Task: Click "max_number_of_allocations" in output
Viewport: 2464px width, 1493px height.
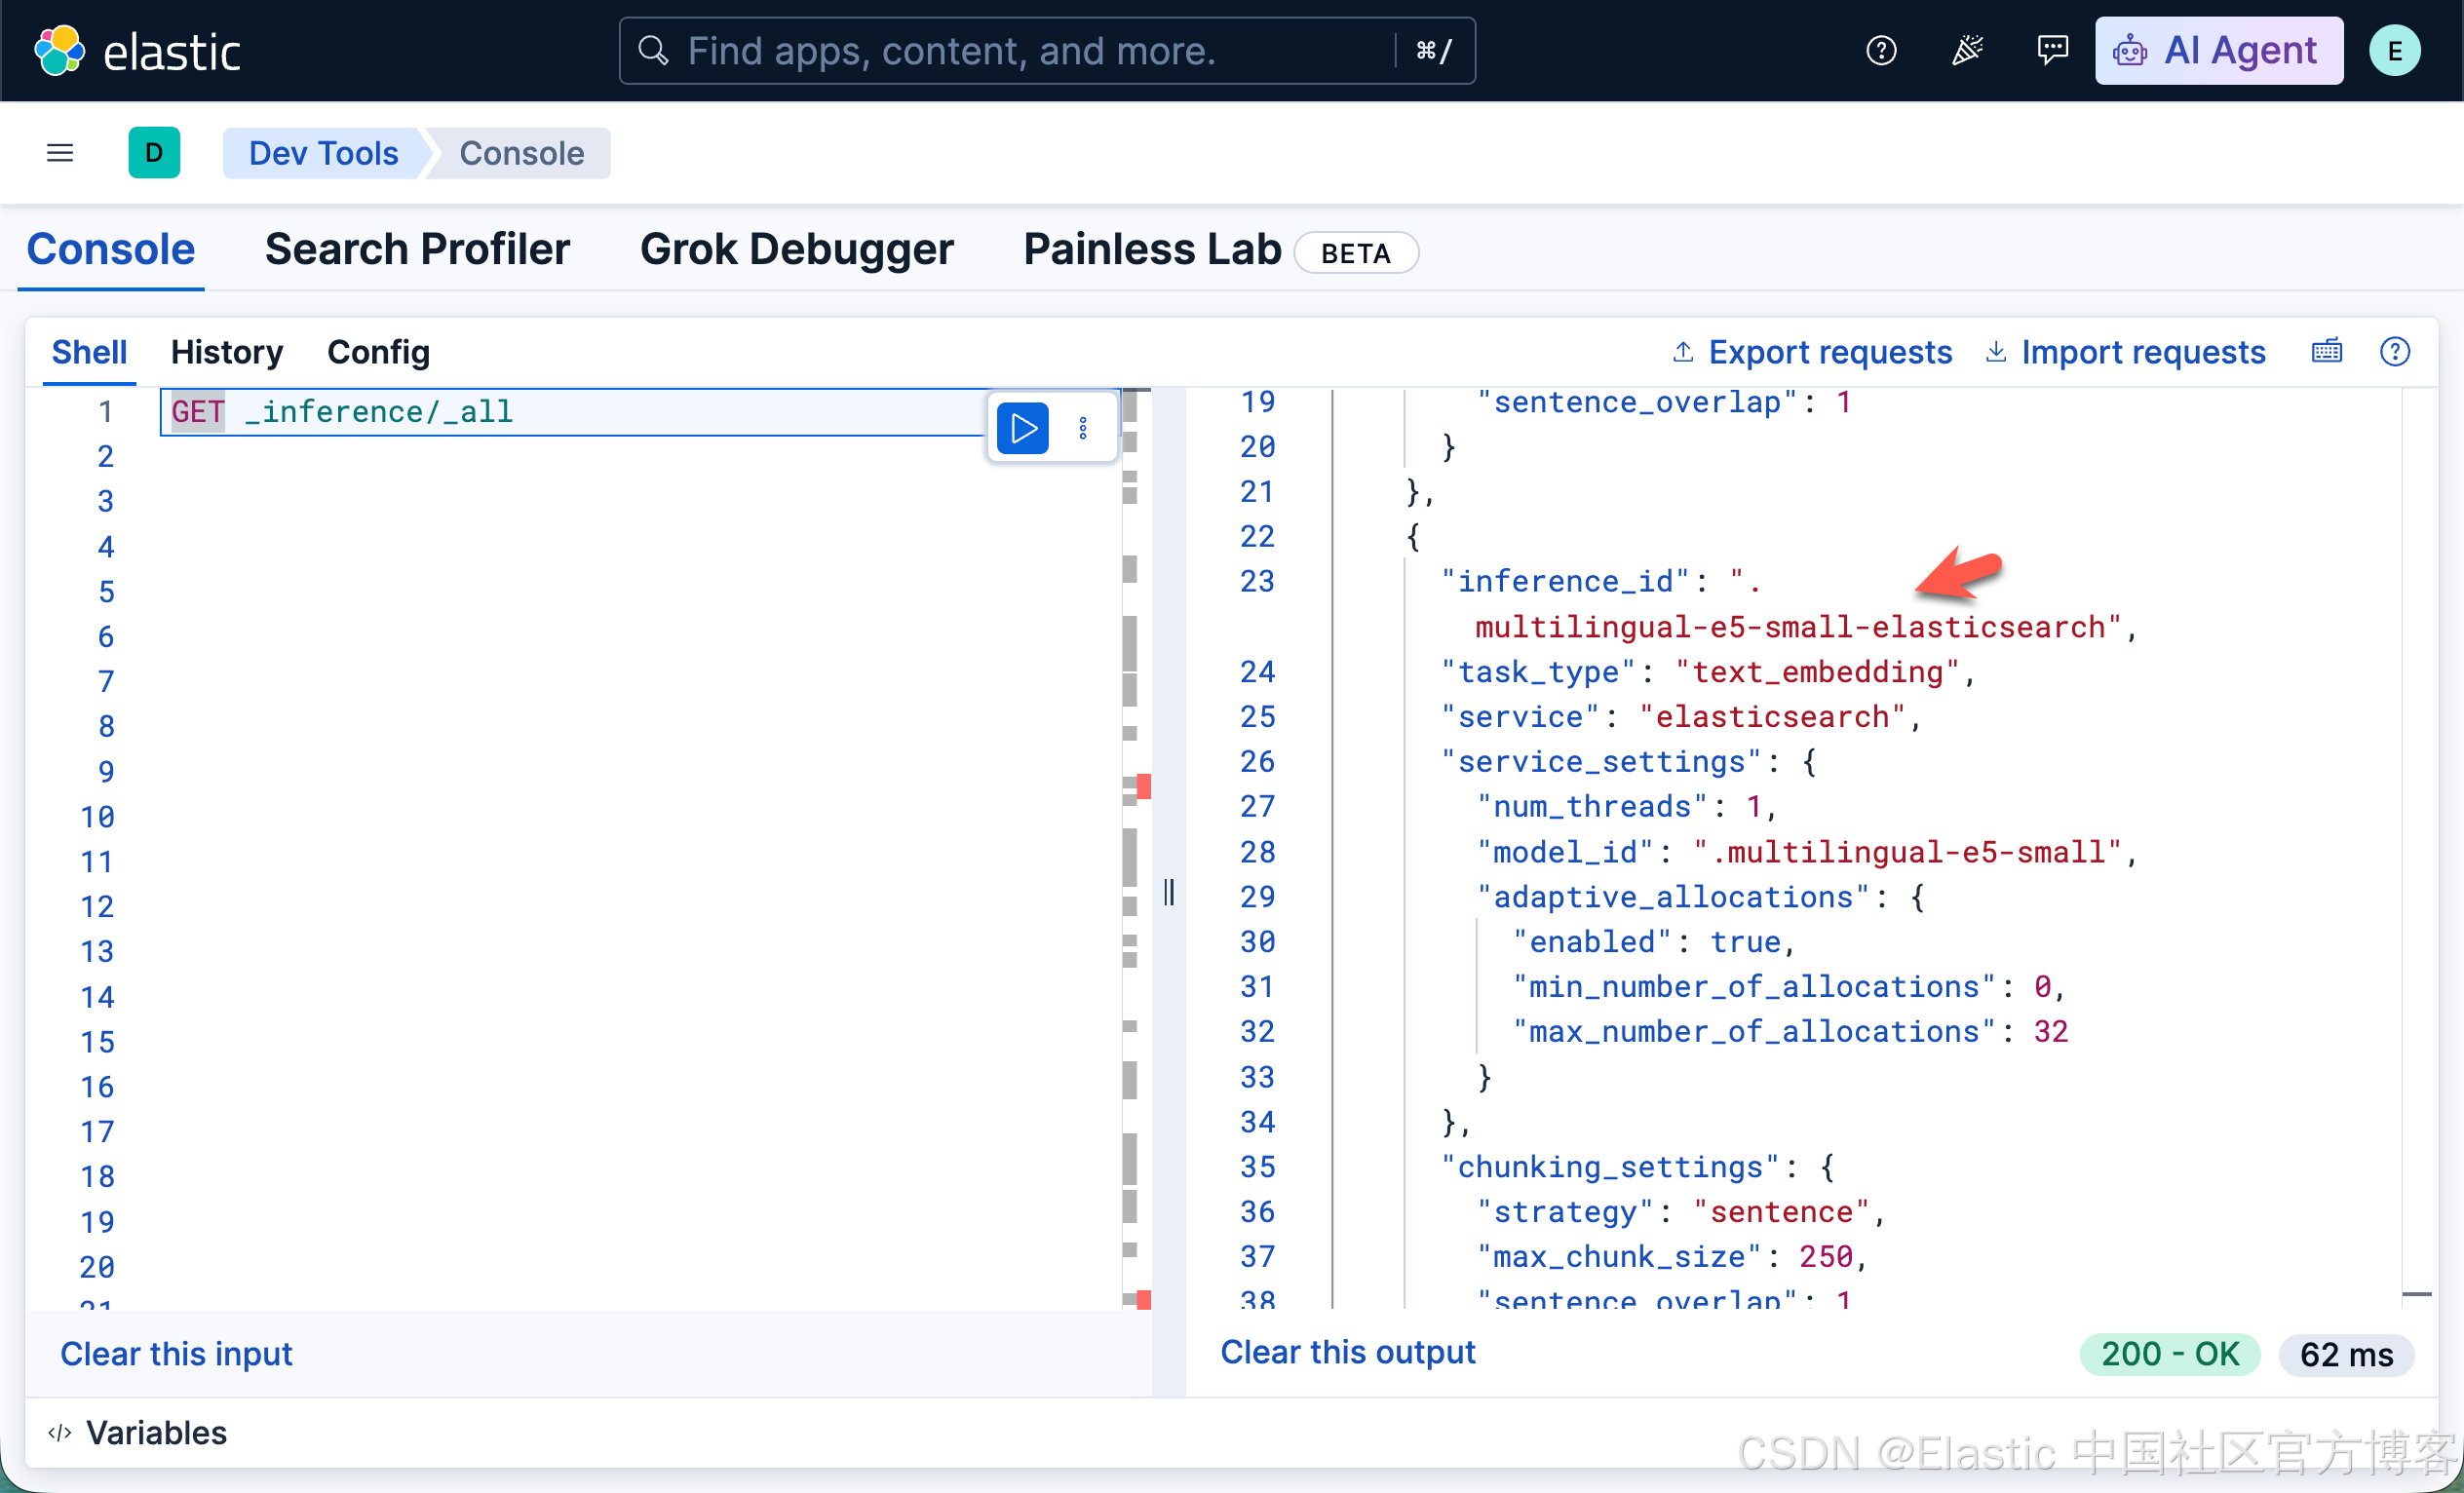Action: point(1754,1031)
